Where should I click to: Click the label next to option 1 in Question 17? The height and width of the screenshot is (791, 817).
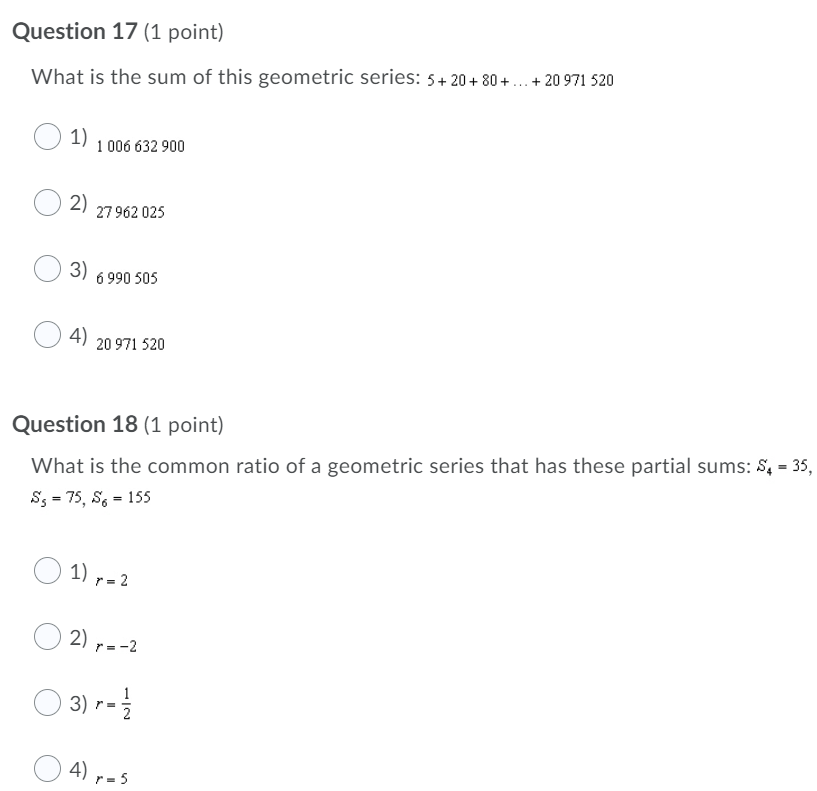tap(80, 135)
